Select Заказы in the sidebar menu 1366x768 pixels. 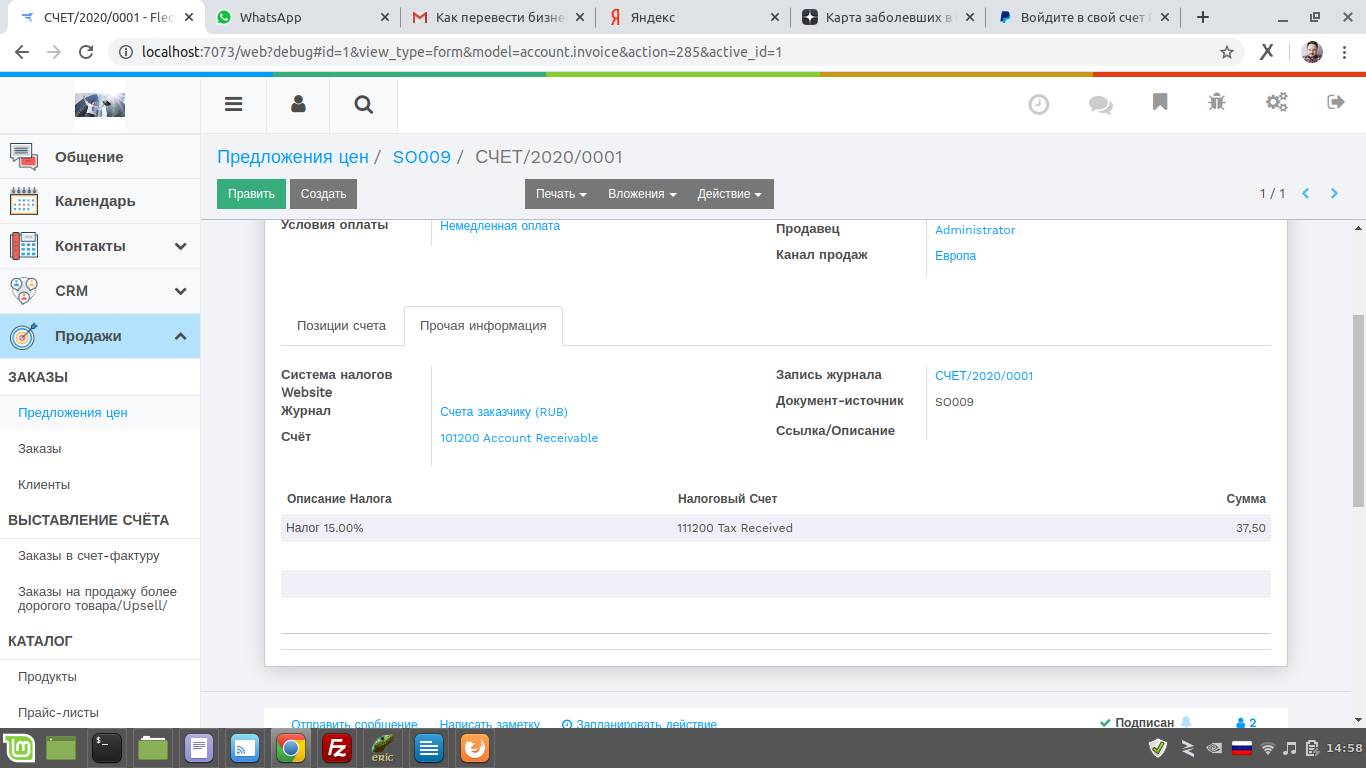click(x=40, y=449)
